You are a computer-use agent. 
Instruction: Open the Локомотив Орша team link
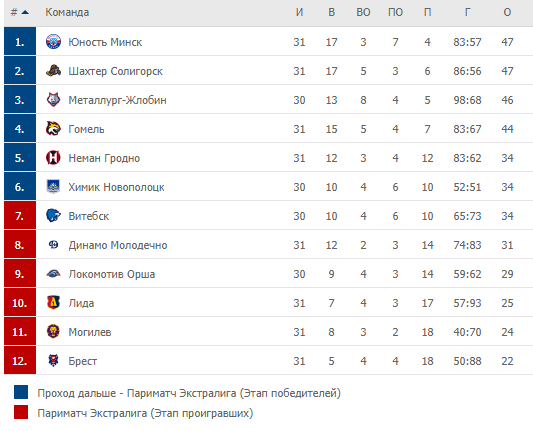112,274
